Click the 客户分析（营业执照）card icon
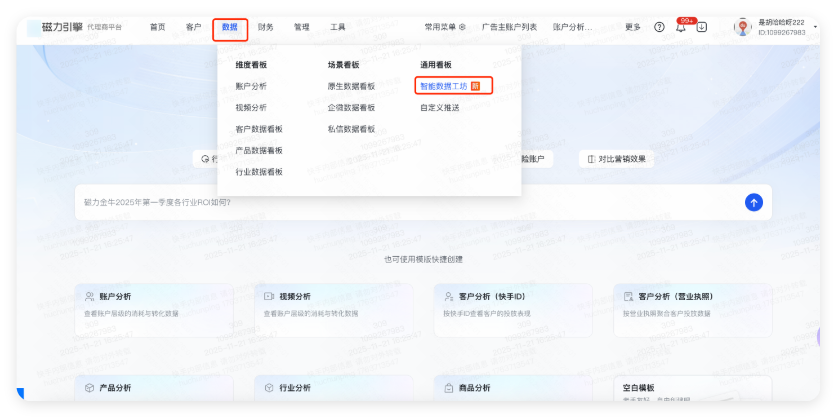Viewport: 836px width, 417px height. coord(629,296)
